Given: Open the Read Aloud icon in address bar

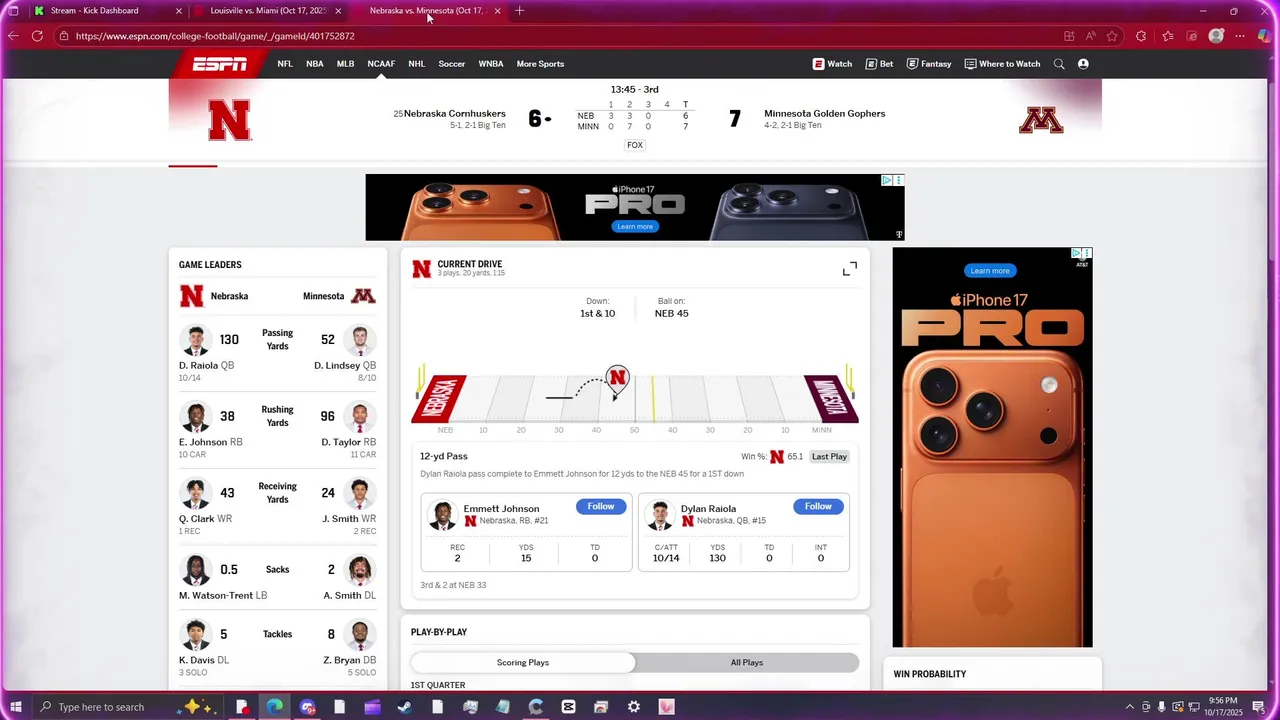Looking at the screenshot, I should tap(1090, 36).
